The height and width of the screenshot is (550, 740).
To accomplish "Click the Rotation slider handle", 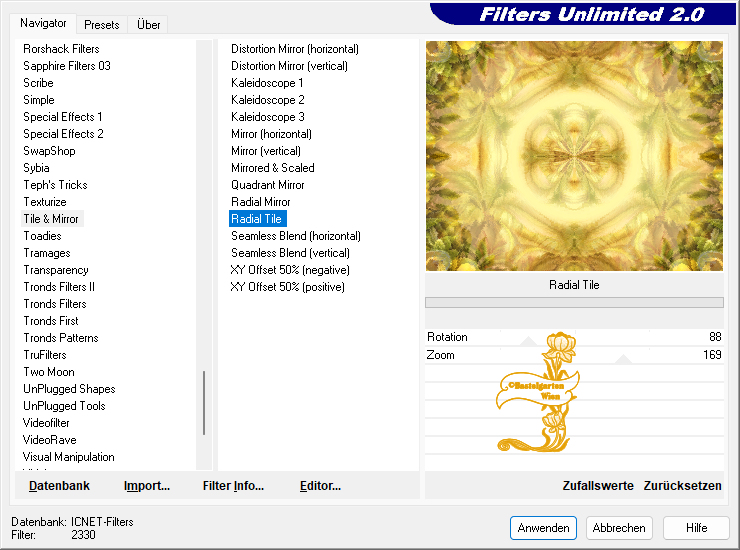I will coord(528,341).
